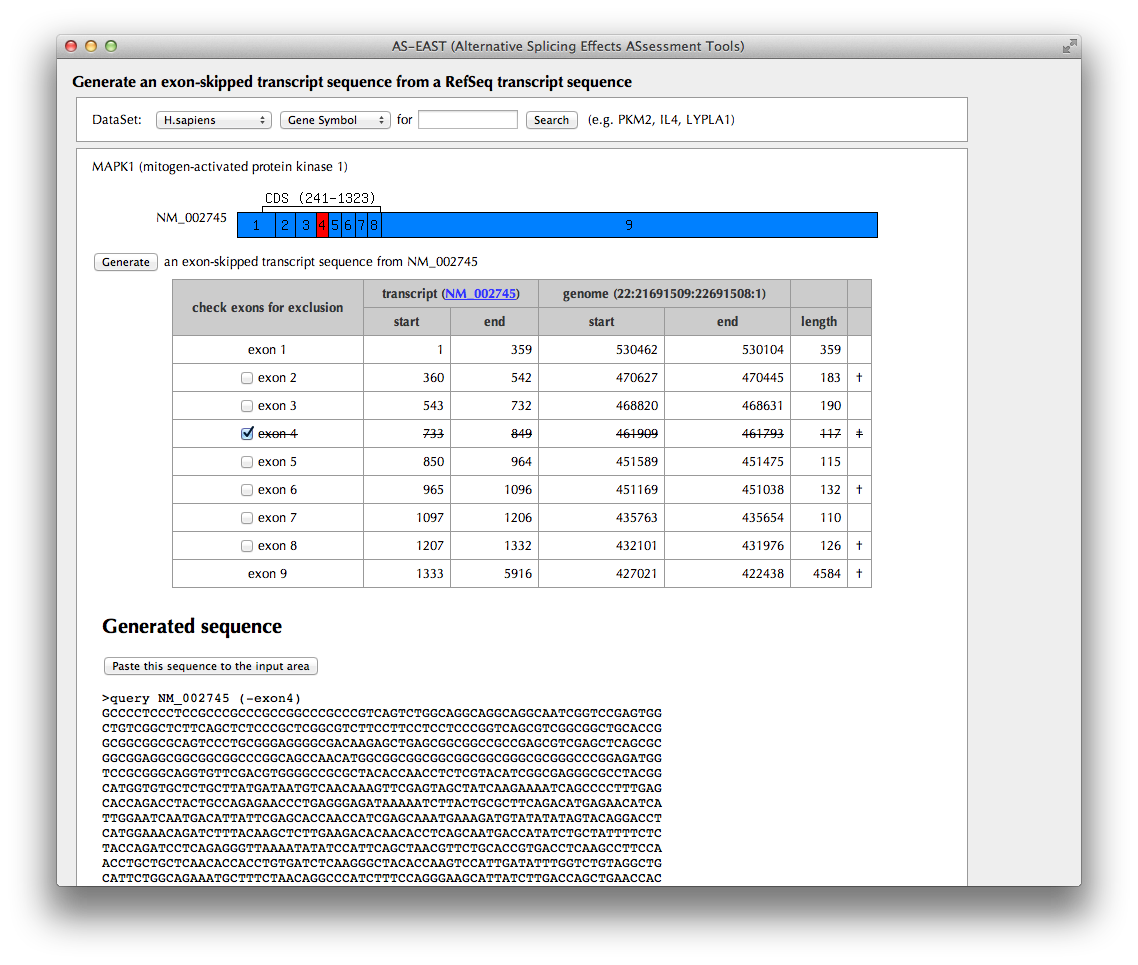Click the red exon 4 block in diagram
The height and width of the screenshot is (965, 1138).
pyautogui.click(x=322, y=225)
